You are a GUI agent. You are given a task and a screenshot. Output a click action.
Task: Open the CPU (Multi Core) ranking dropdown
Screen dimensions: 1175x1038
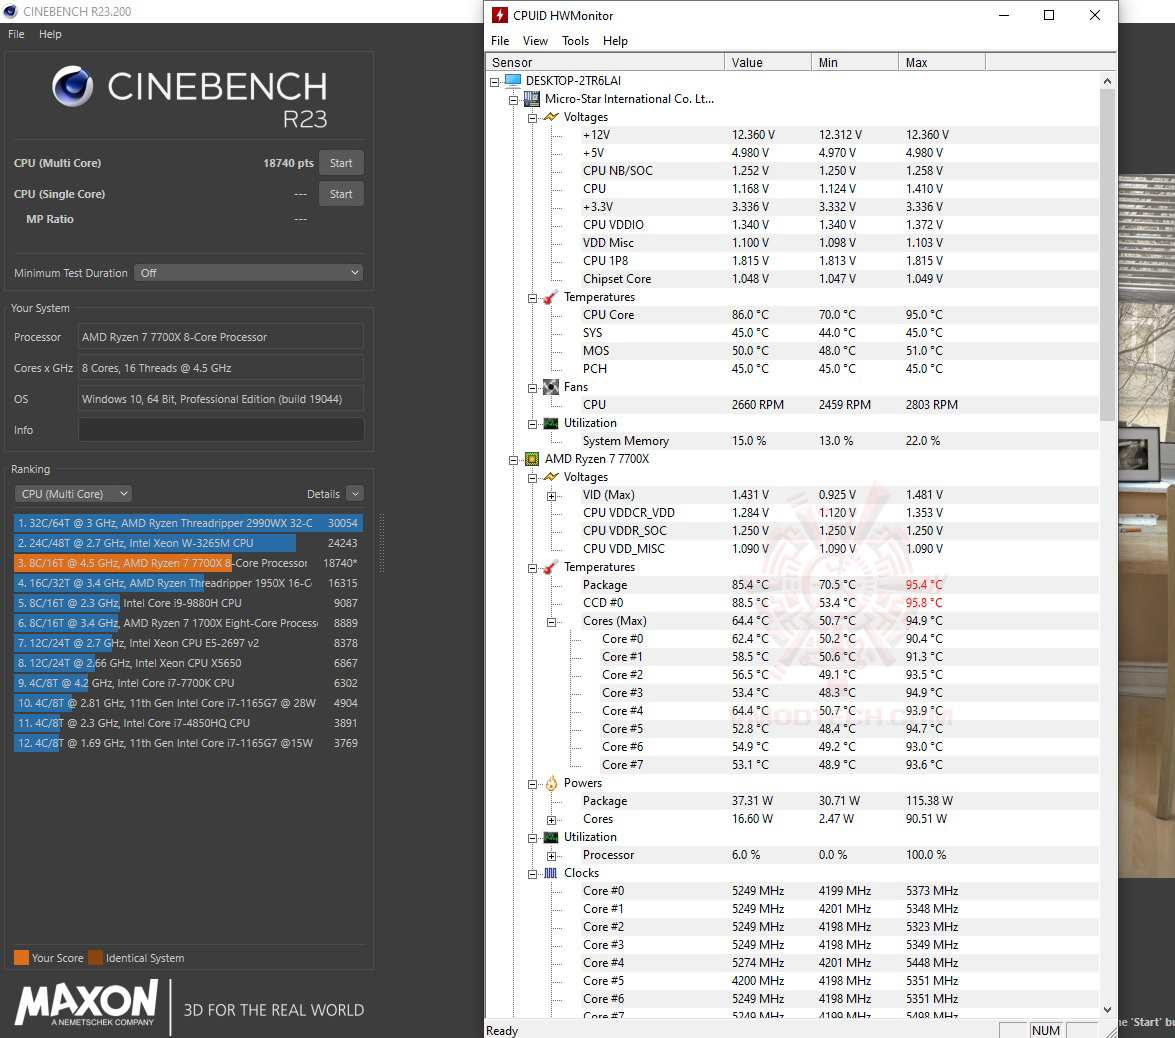point(73,494)
